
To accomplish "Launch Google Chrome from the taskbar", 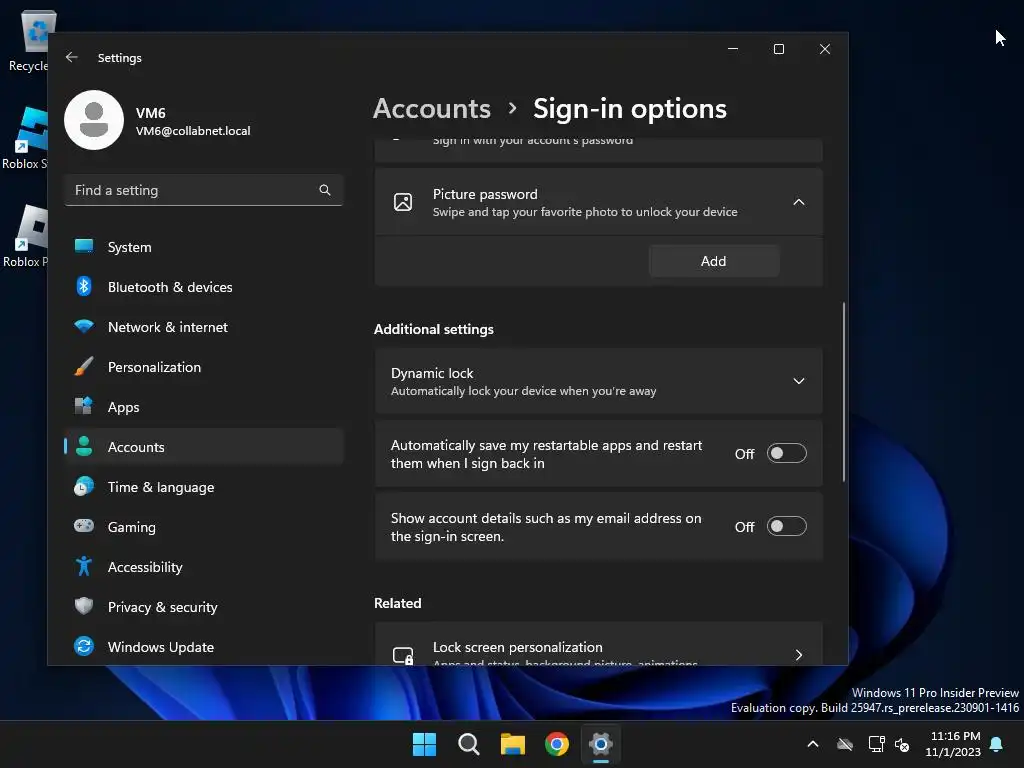I will point(557,744).
